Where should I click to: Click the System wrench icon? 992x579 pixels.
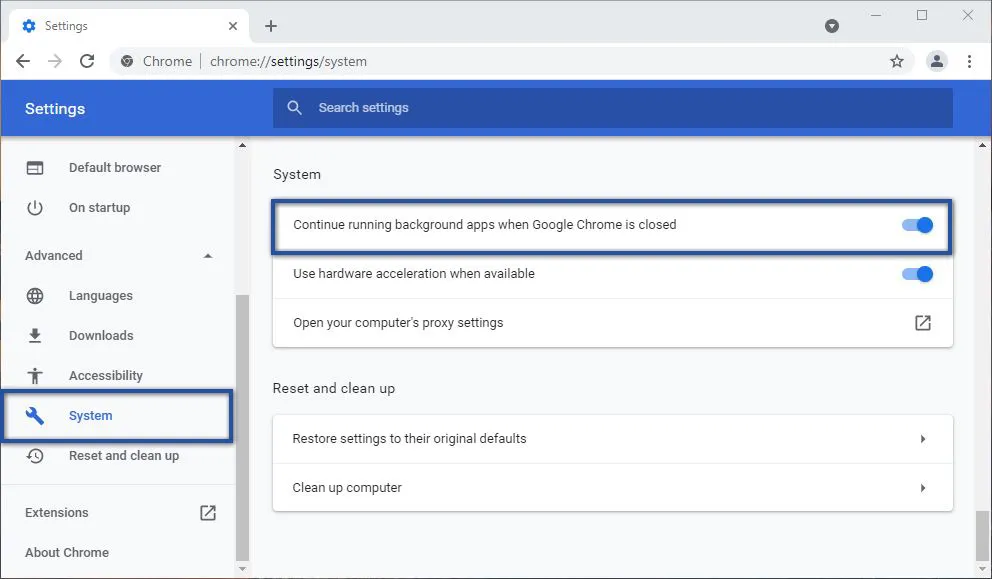tap(35, 415)
